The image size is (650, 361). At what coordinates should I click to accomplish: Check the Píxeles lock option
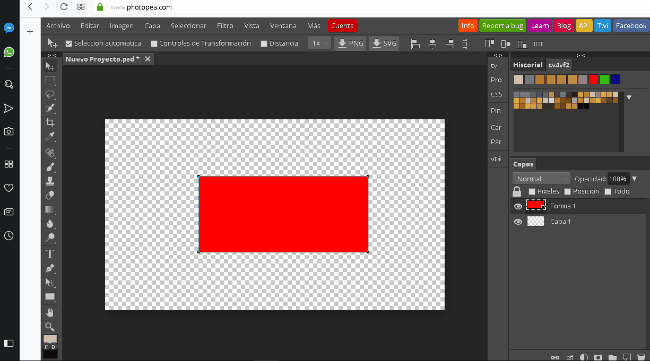[532, 191]
